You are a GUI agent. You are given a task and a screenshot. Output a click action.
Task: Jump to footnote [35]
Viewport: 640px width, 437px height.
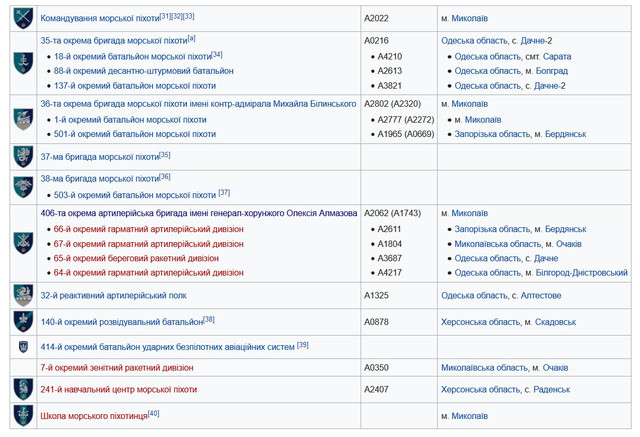point(165,155)
